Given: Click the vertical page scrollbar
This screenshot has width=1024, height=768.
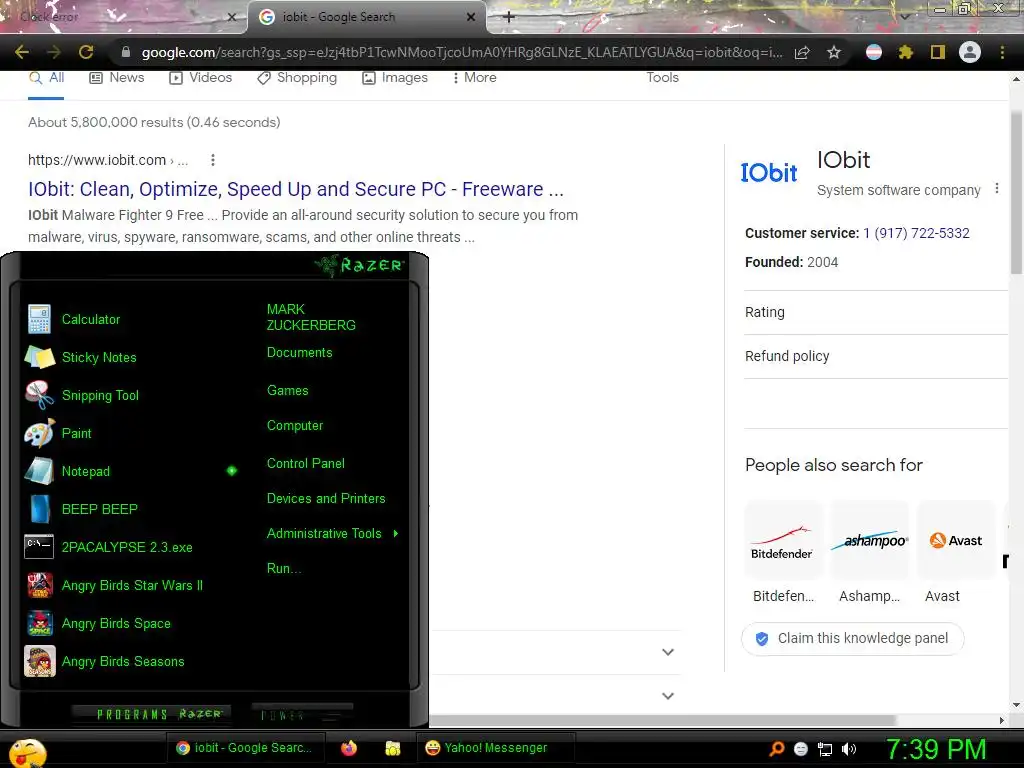Looking at the screenshot, I should (x=1016, y=193).
